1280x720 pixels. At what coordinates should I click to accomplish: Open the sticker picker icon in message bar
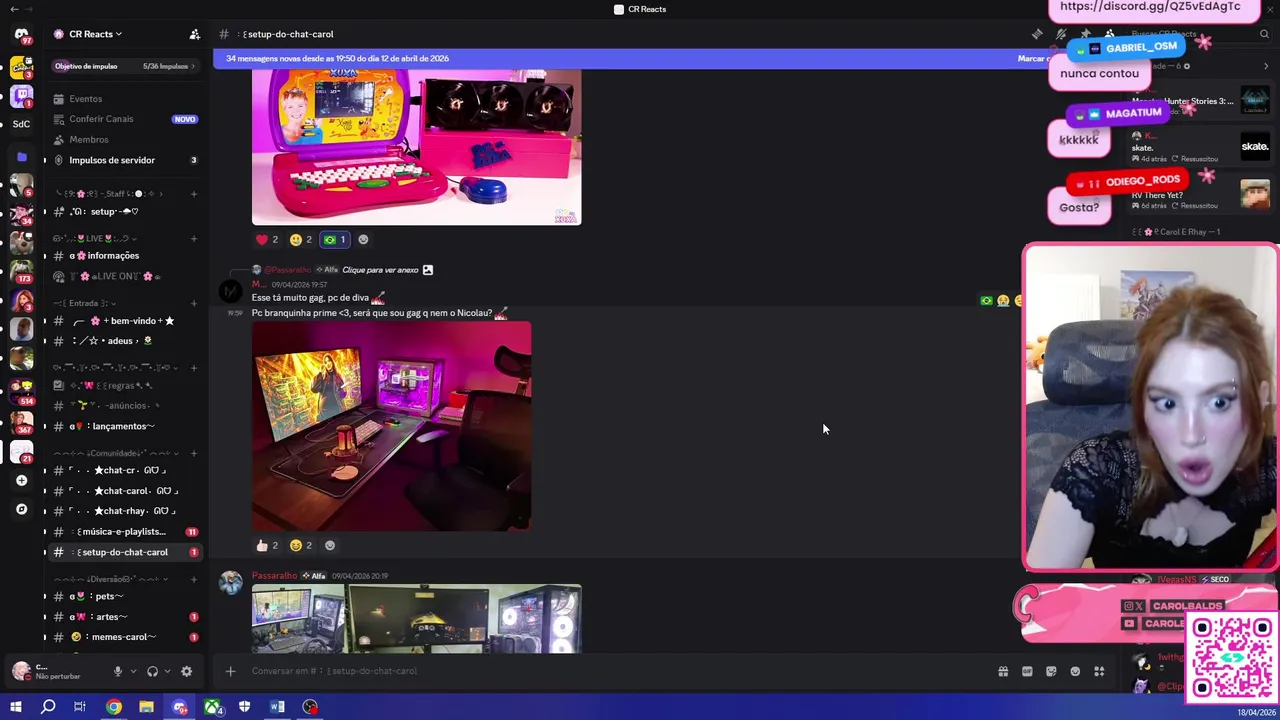[1051, 671]
